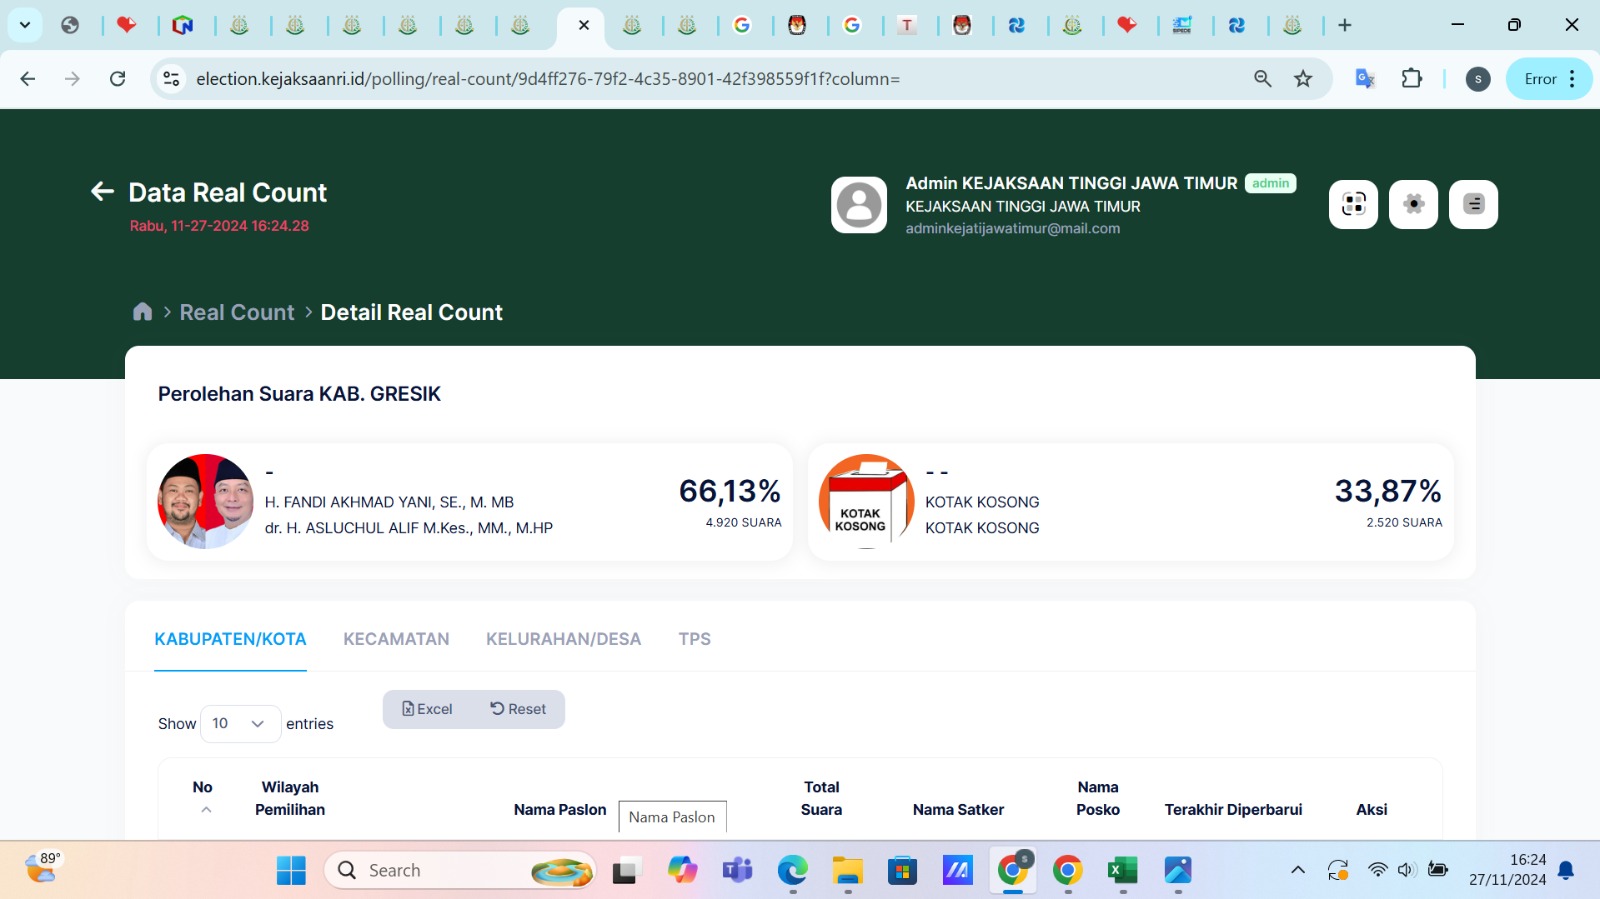
Task: Open the QR scan icon in header
Action: pos(1353,204)
